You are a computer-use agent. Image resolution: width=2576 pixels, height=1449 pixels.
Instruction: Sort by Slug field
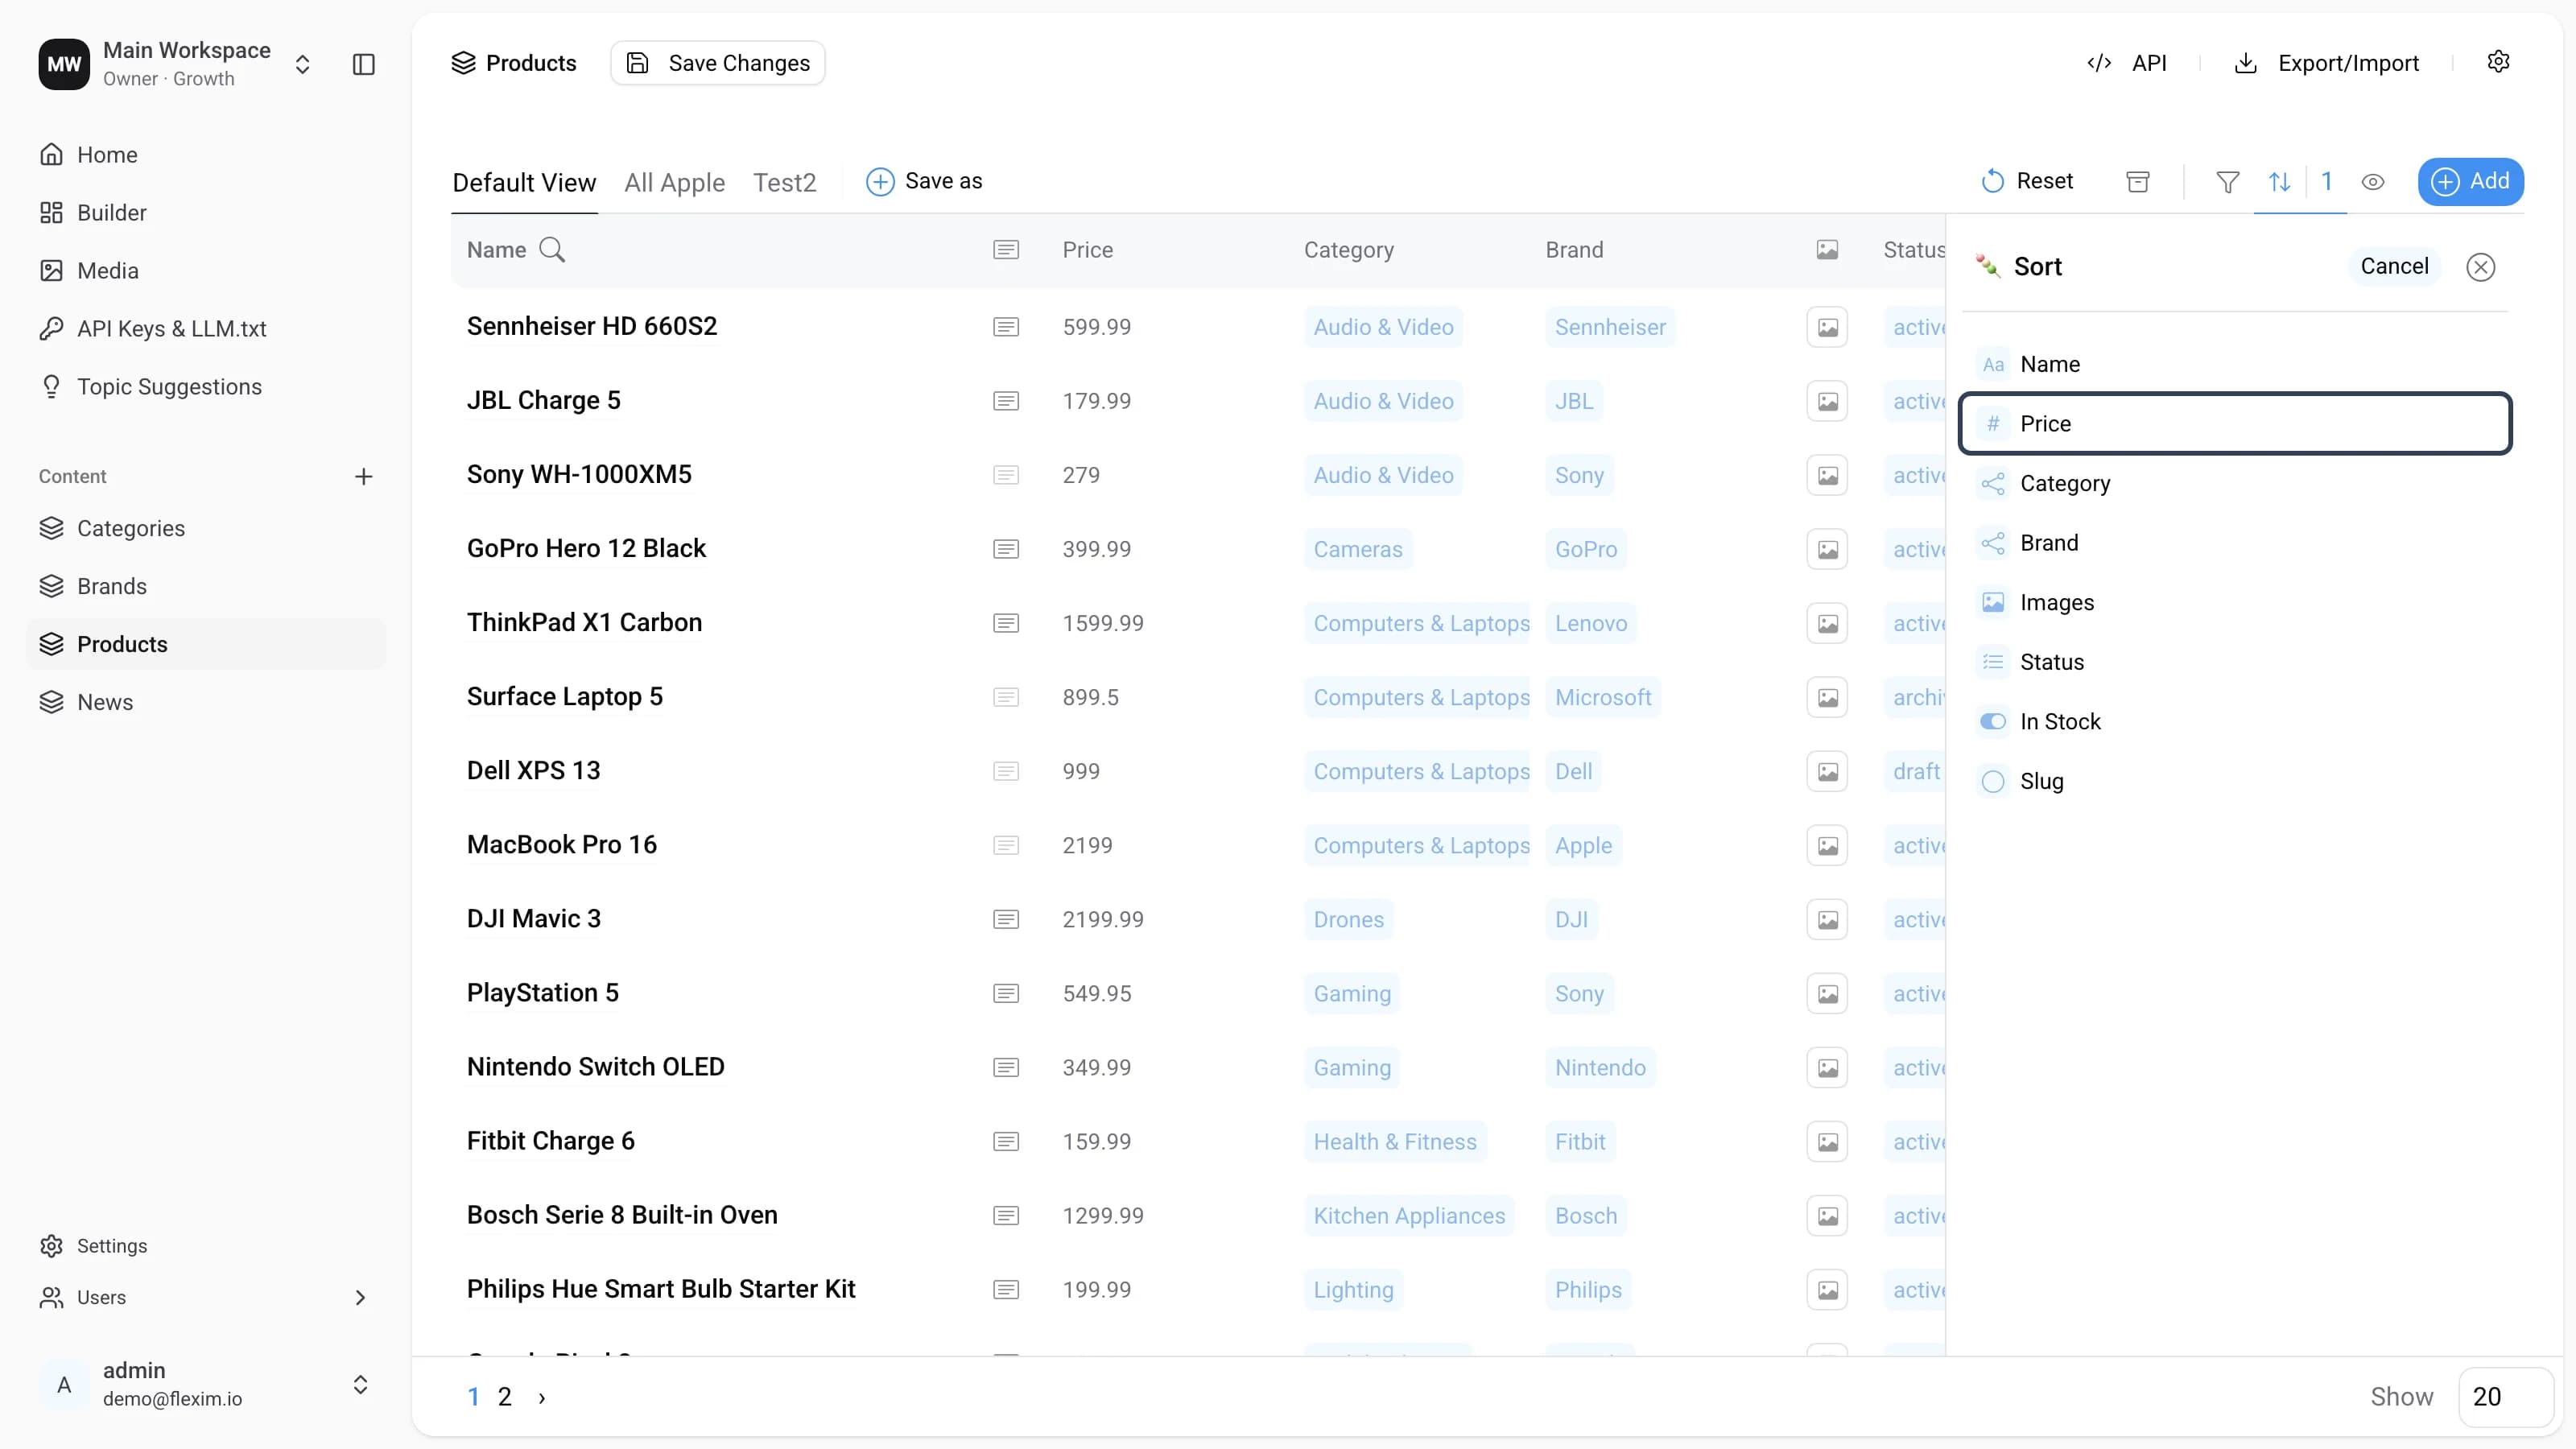pyautogui.click(x=2235, y=781)
